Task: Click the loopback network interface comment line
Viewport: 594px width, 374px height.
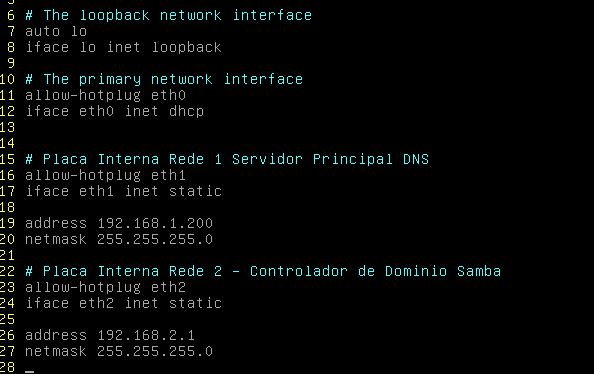Action: [x=169, y=16]
